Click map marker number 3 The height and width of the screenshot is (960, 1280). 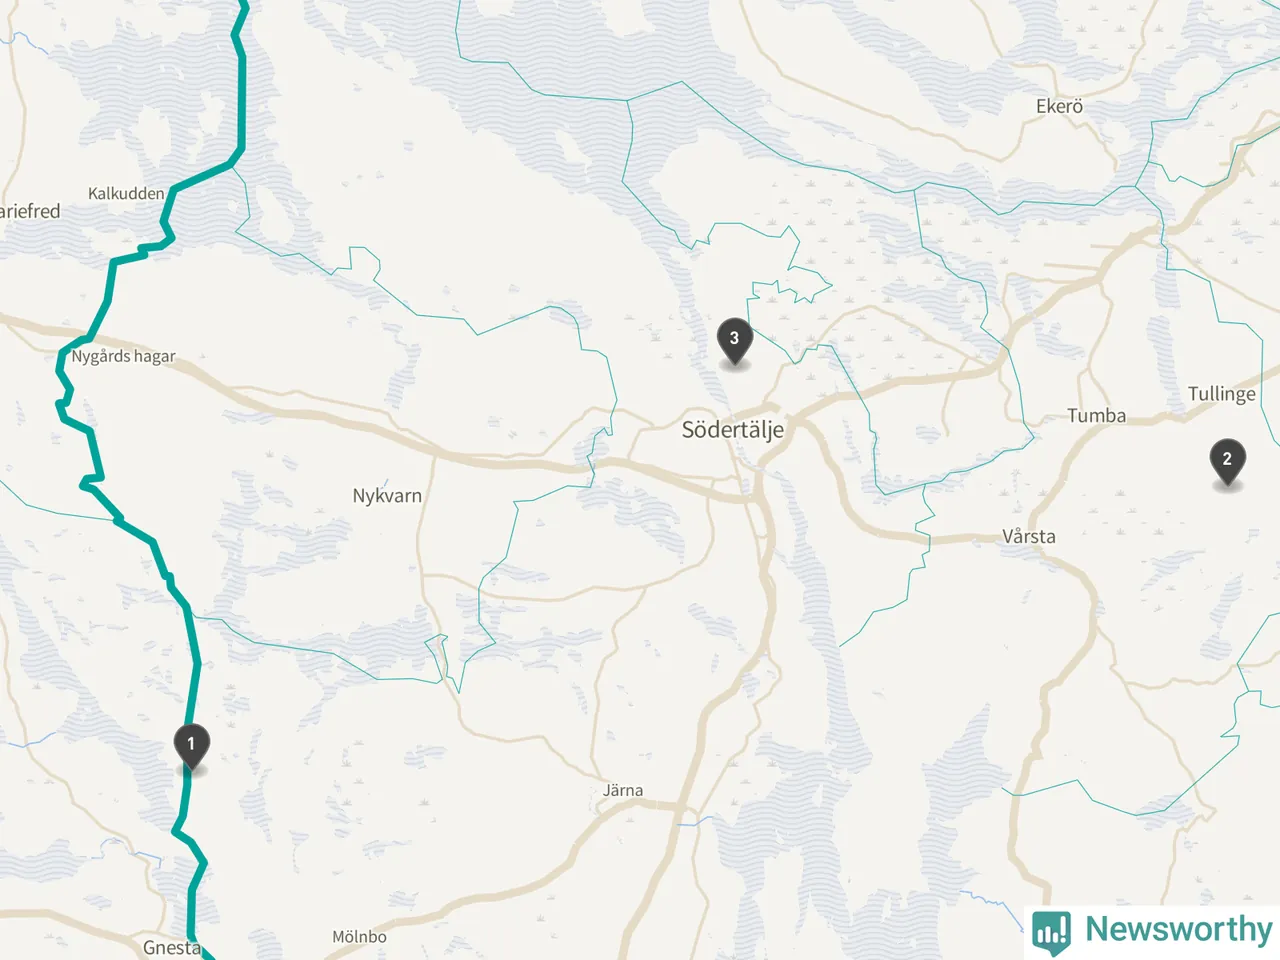[734, 340]
